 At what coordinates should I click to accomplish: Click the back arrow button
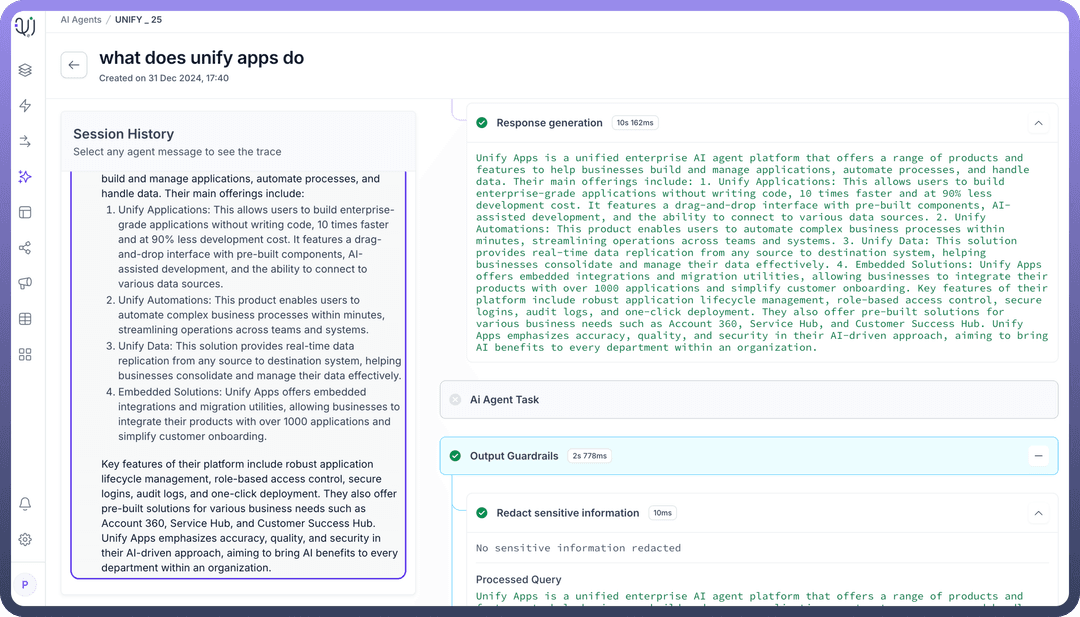coord(74,65)
